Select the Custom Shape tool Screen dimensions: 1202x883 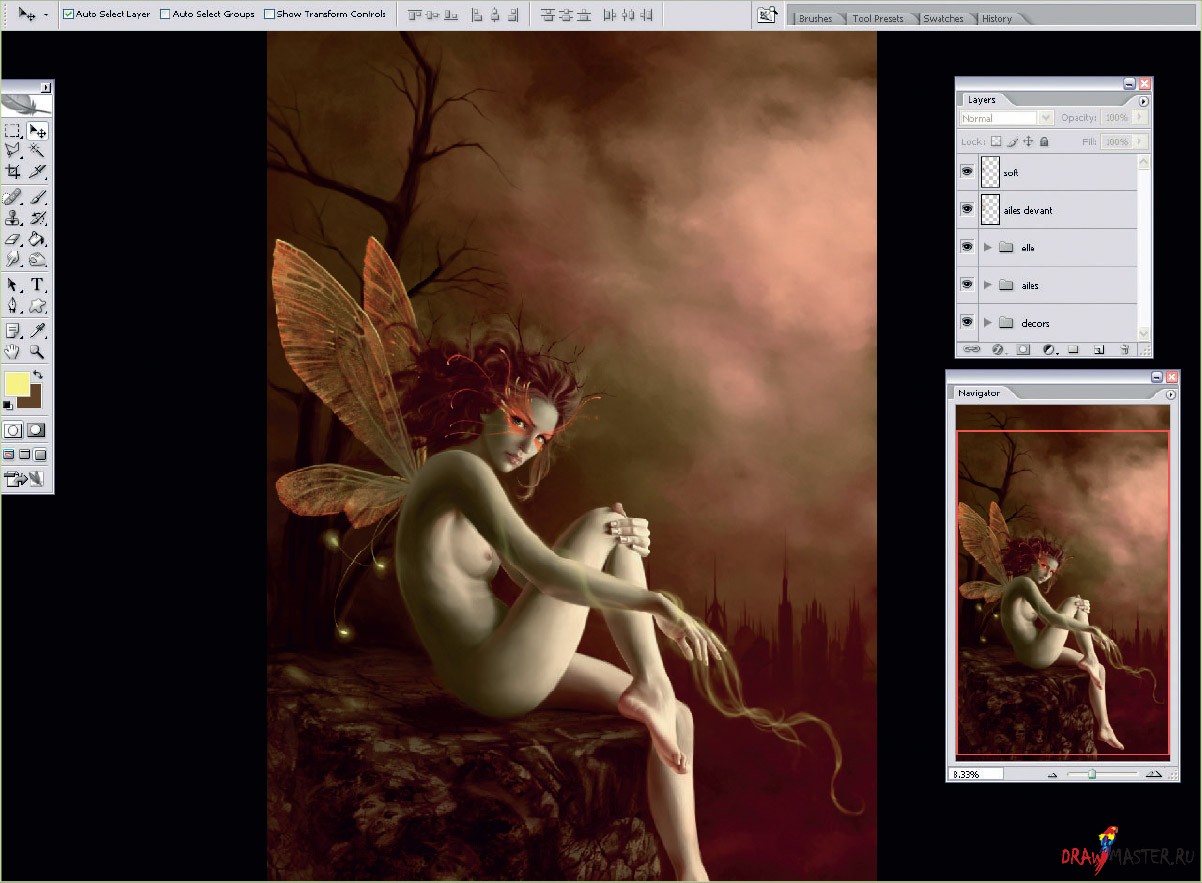pyautogui.click(x=38, y=306)
